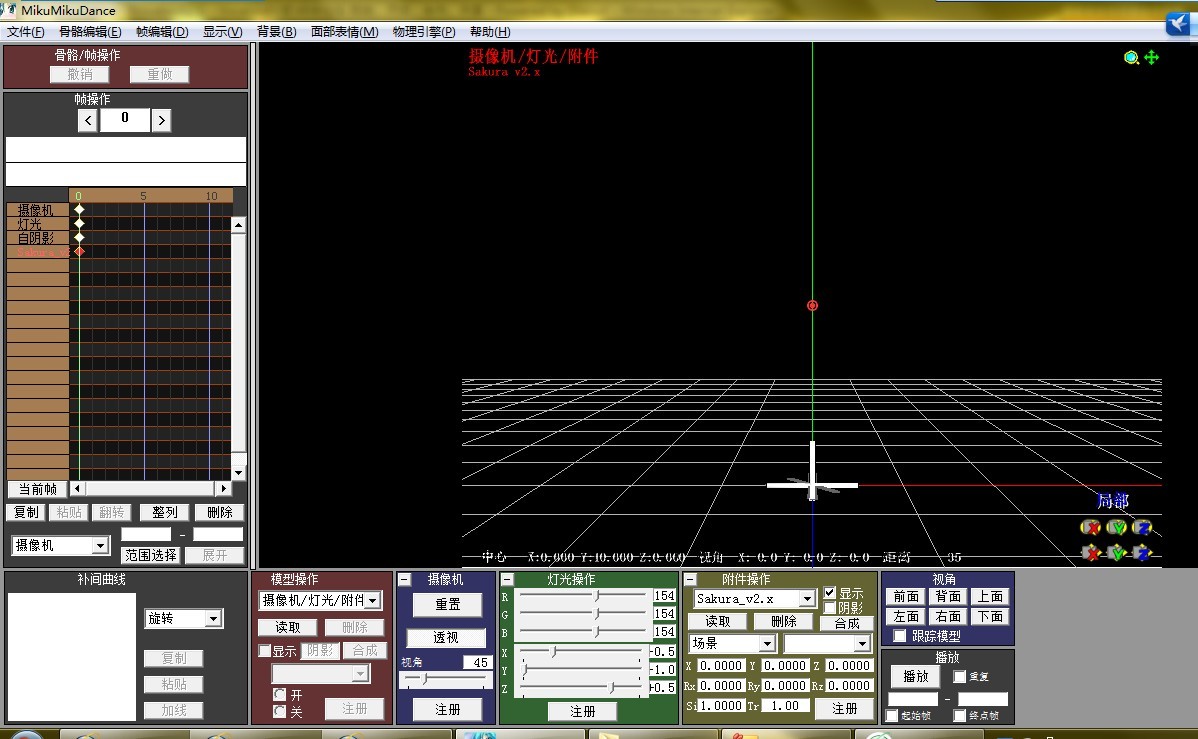
Task: Check the 显示 checkbox in 模型操作 panel
Action: [x=265, y=651]
